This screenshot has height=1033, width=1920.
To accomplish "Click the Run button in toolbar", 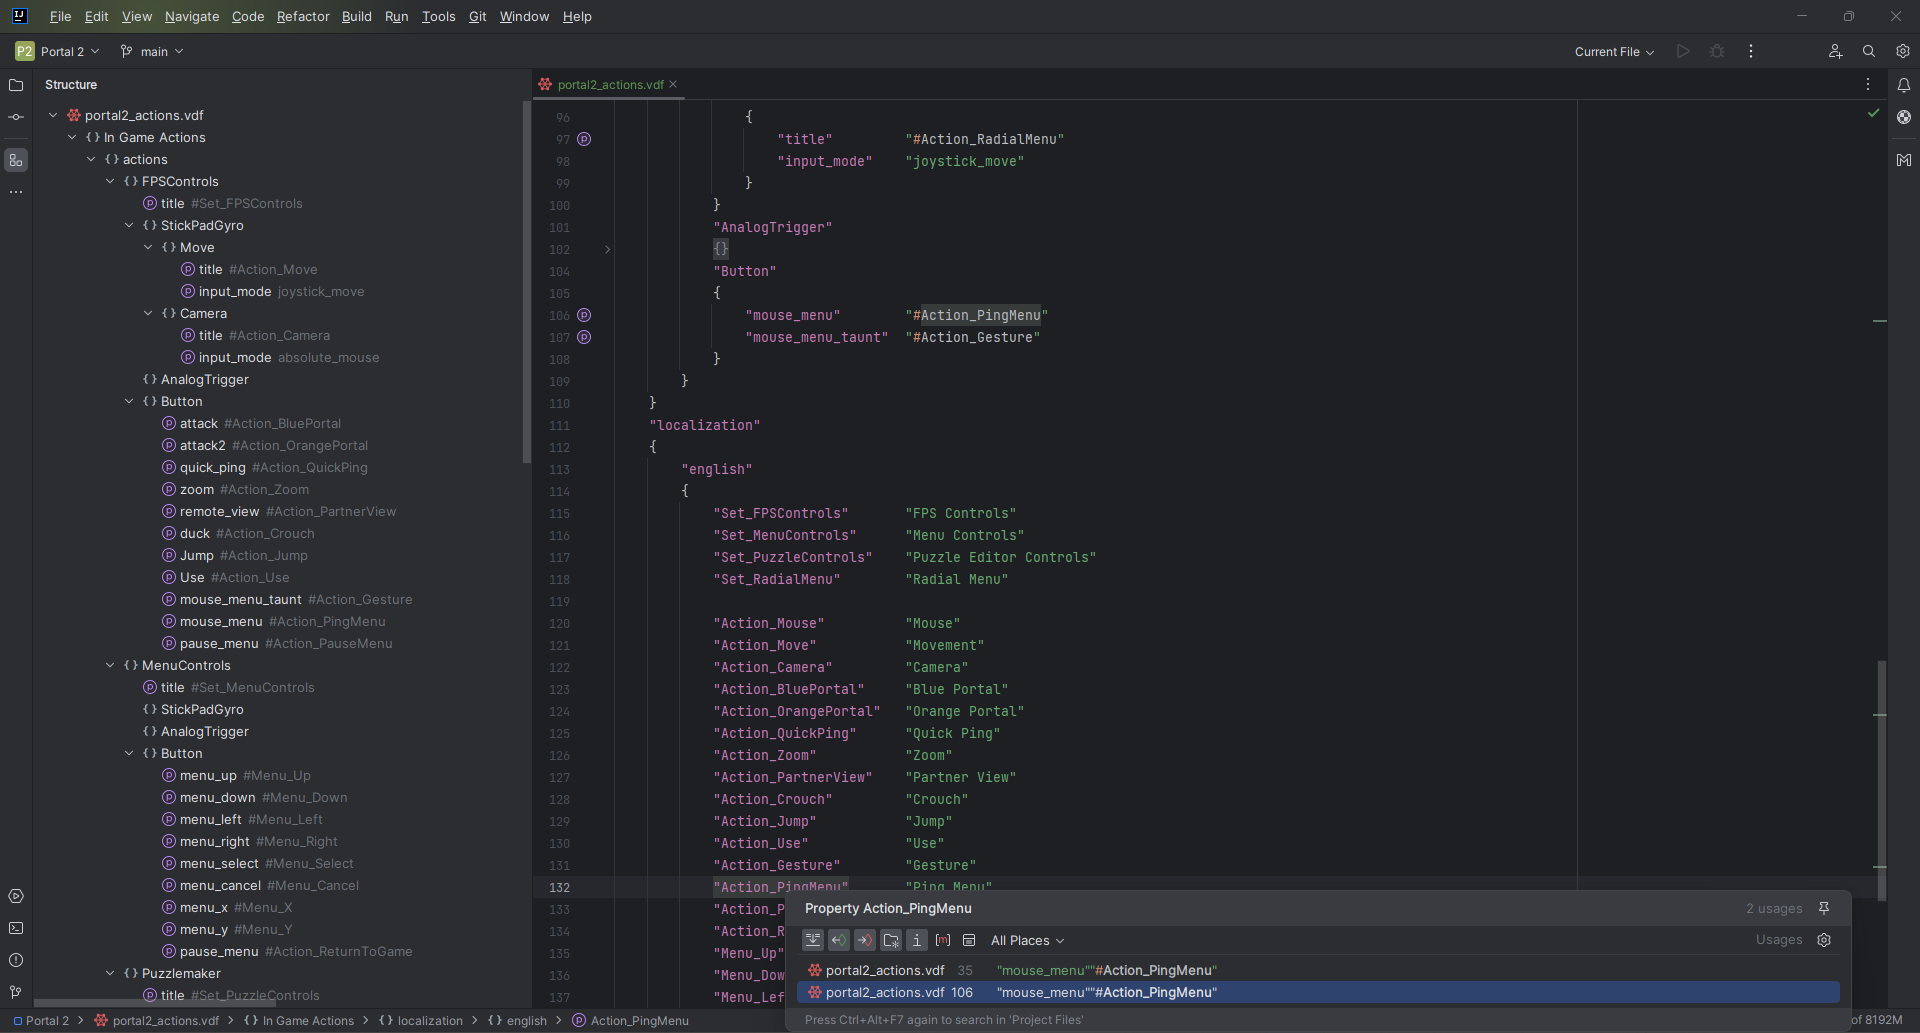I will tap(1683, 51).
